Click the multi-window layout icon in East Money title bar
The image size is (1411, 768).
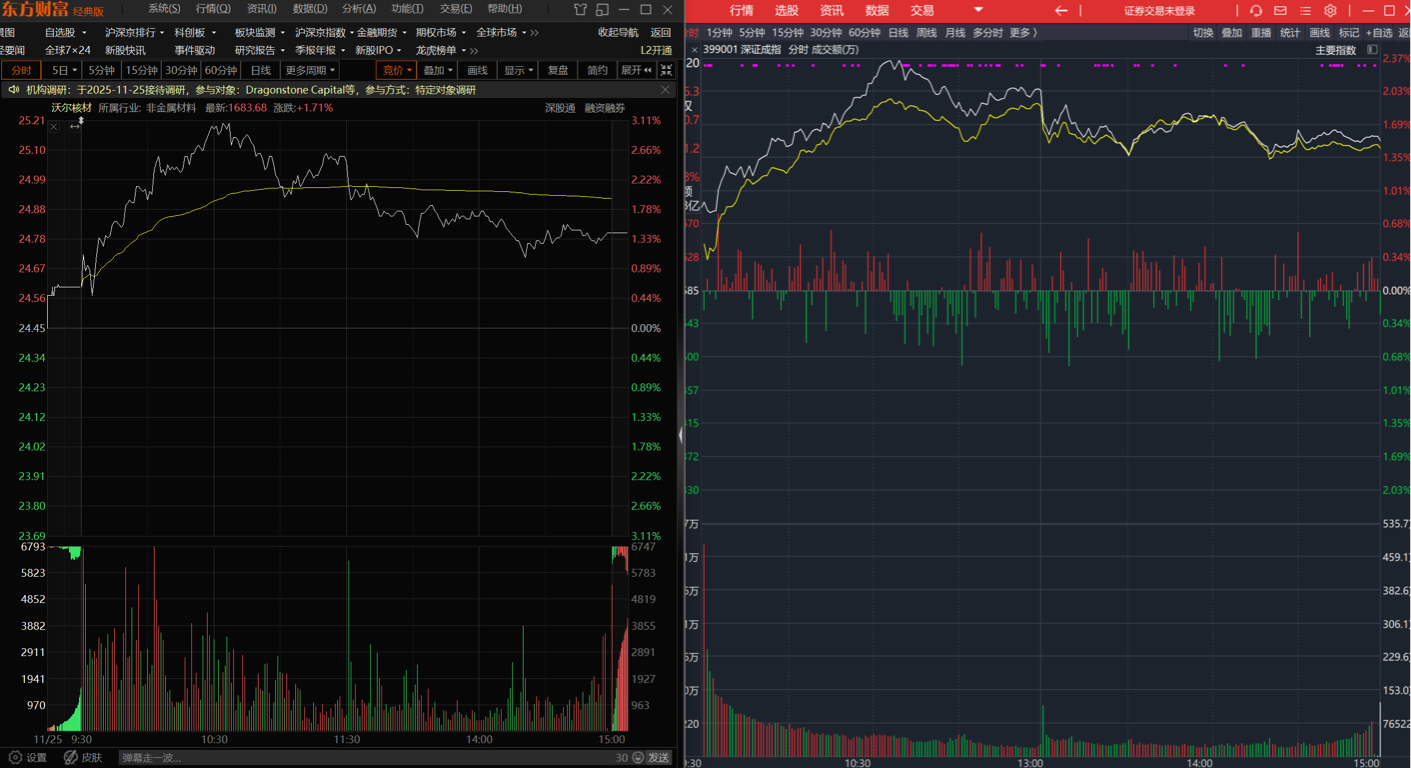(602, 10)
